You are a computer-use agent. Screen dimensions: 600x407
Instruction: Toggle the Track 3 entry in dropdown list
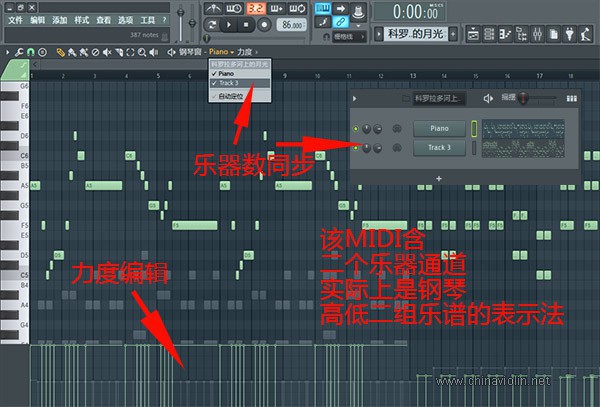(x=240, y=83)
